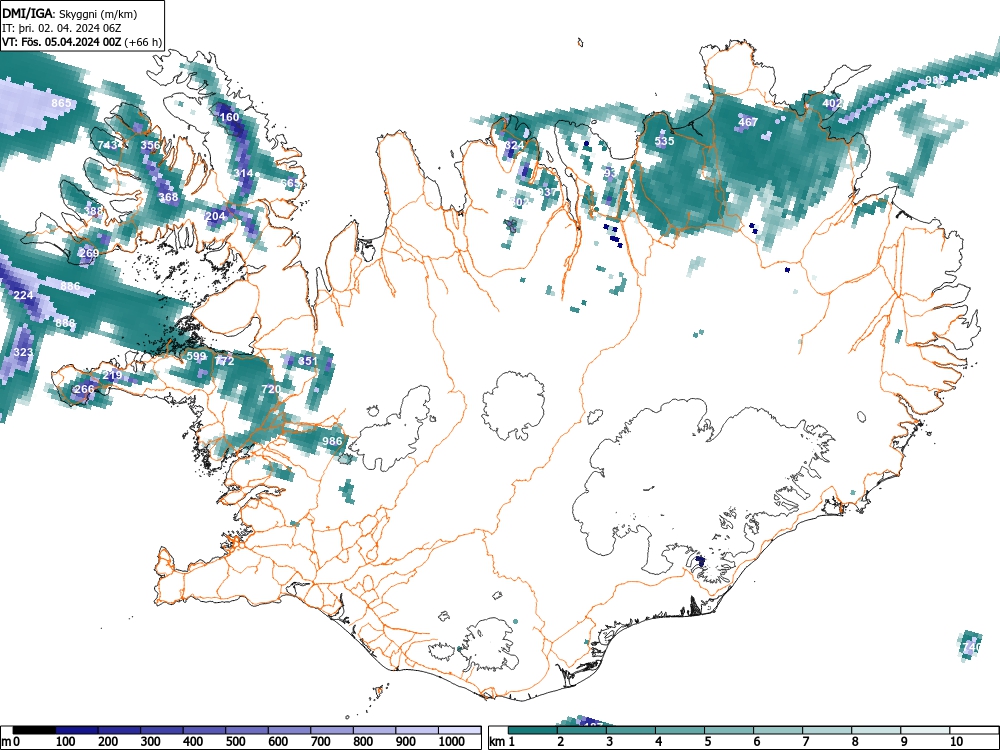
Task: Select map value 888
Action: 65,323
